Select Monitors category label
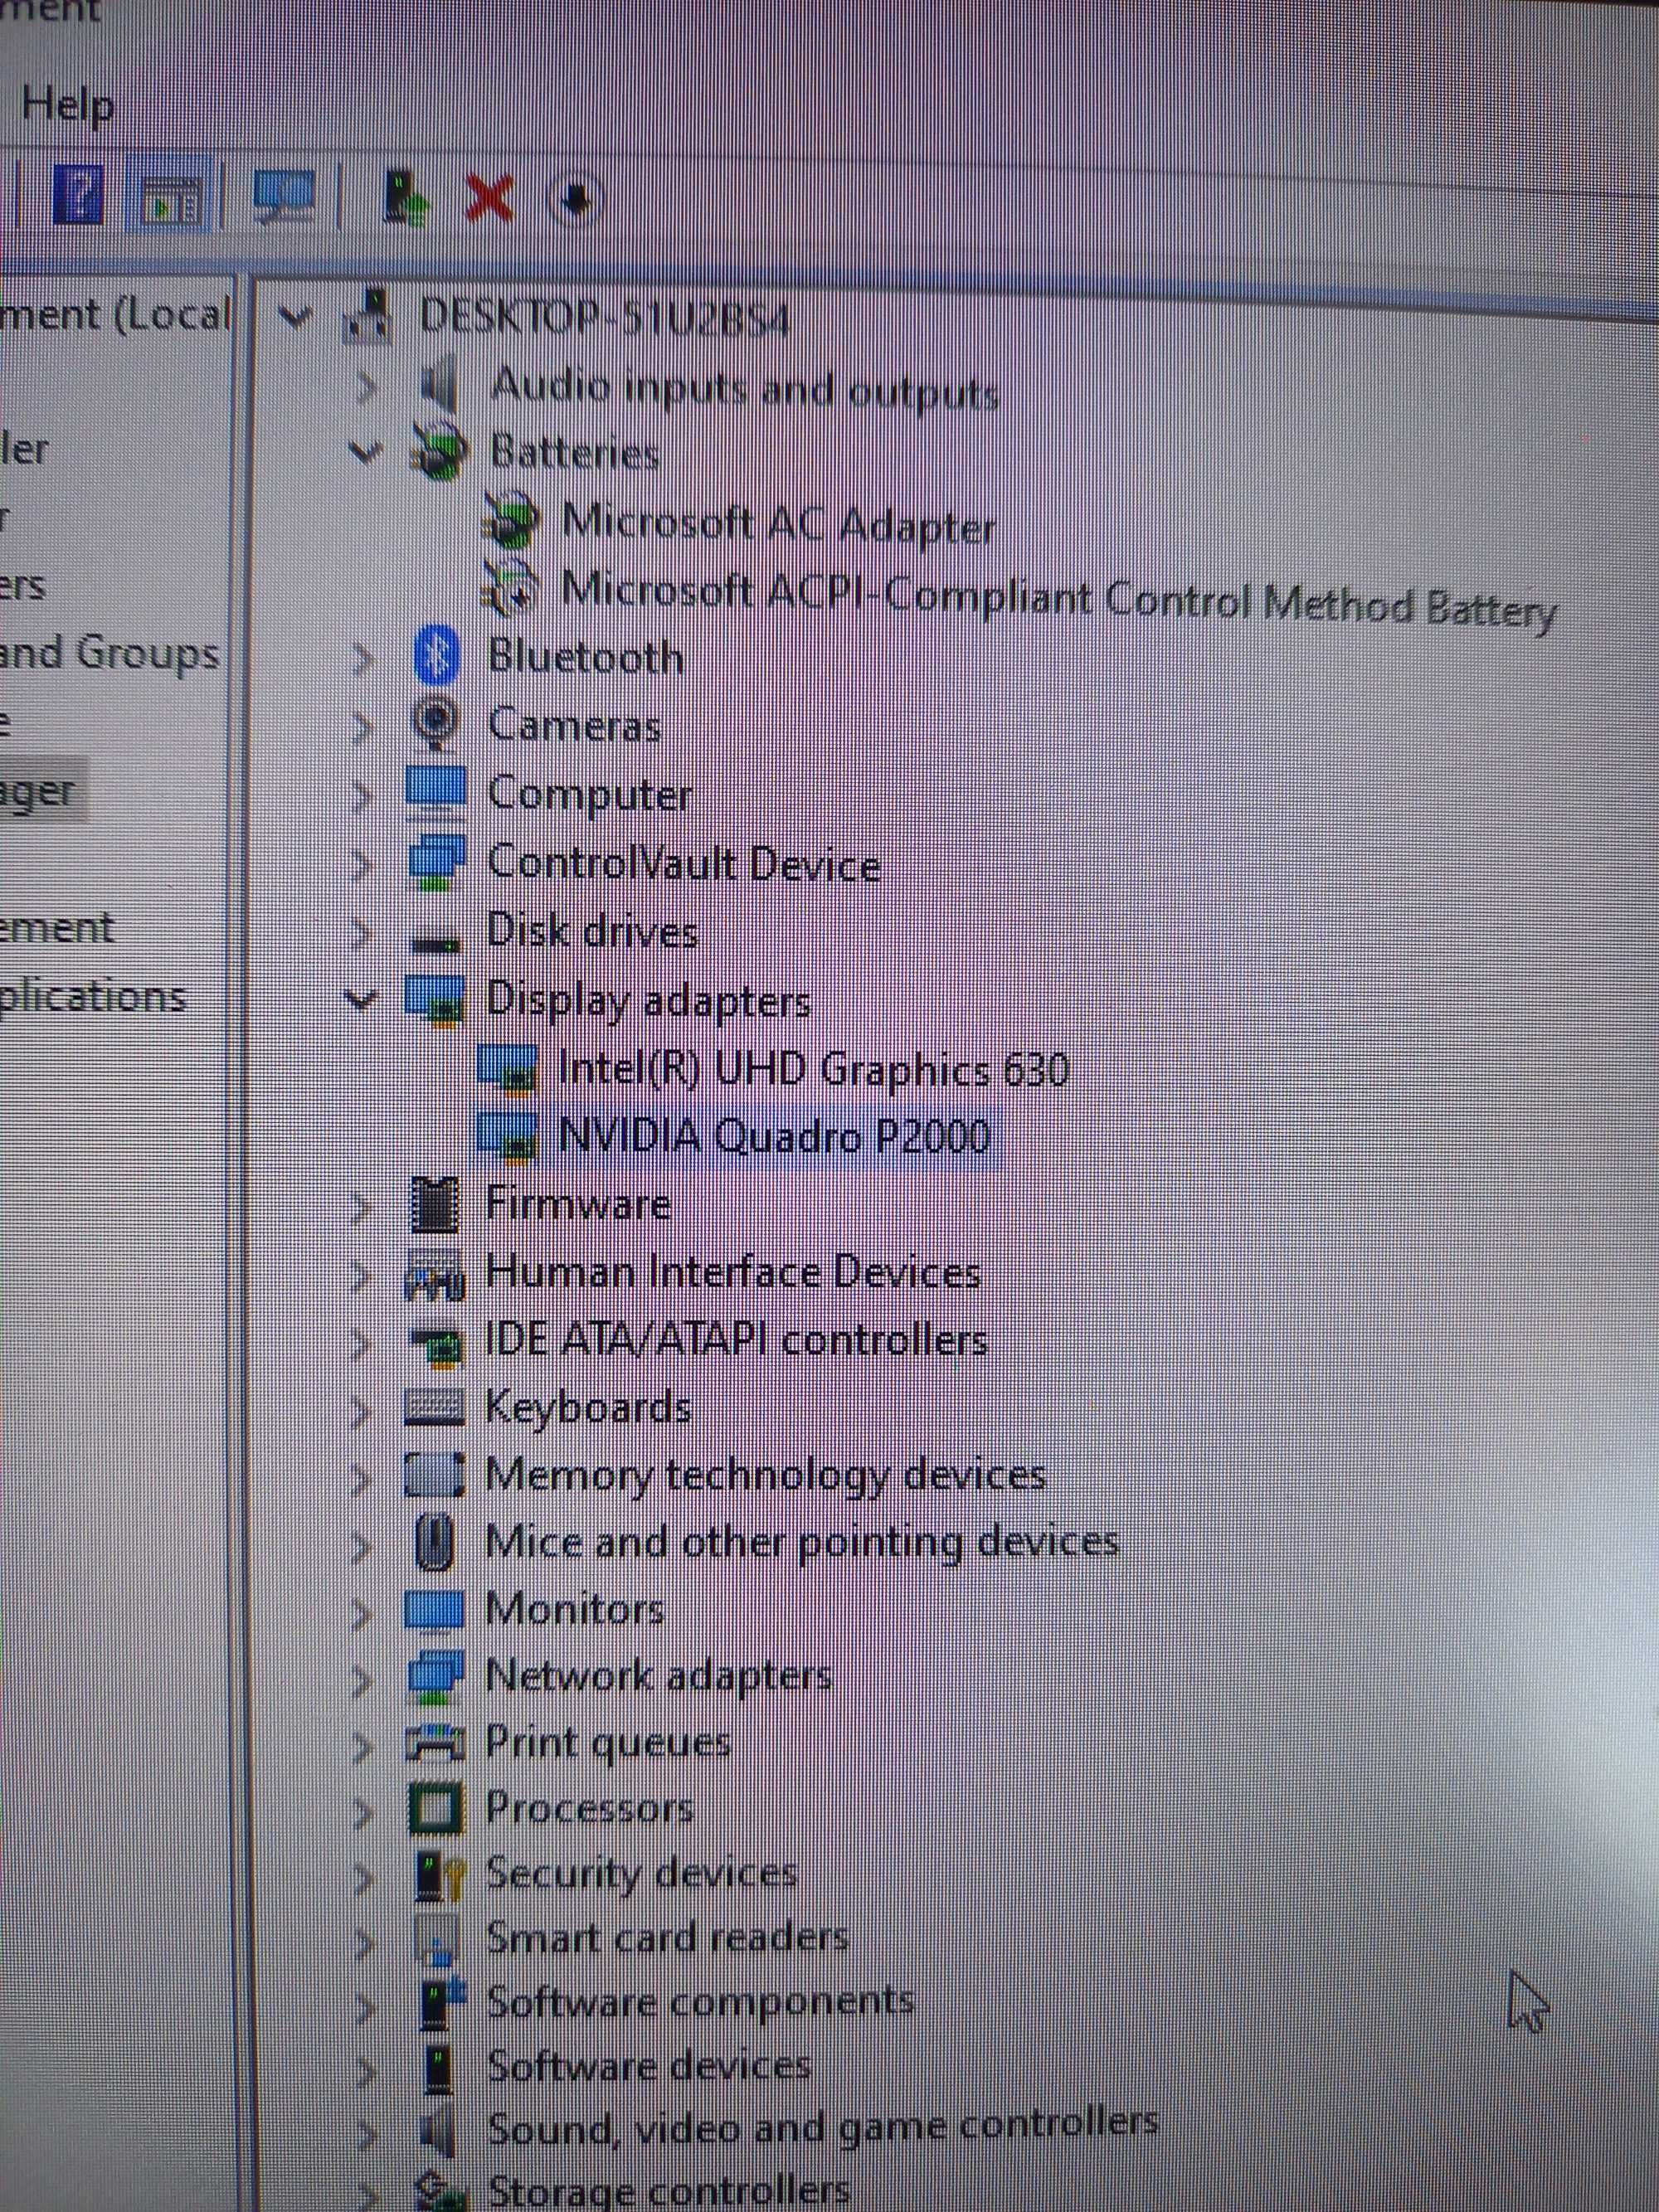The width and height of the screenshot is (1659, 2212). tap(575, 1609)
